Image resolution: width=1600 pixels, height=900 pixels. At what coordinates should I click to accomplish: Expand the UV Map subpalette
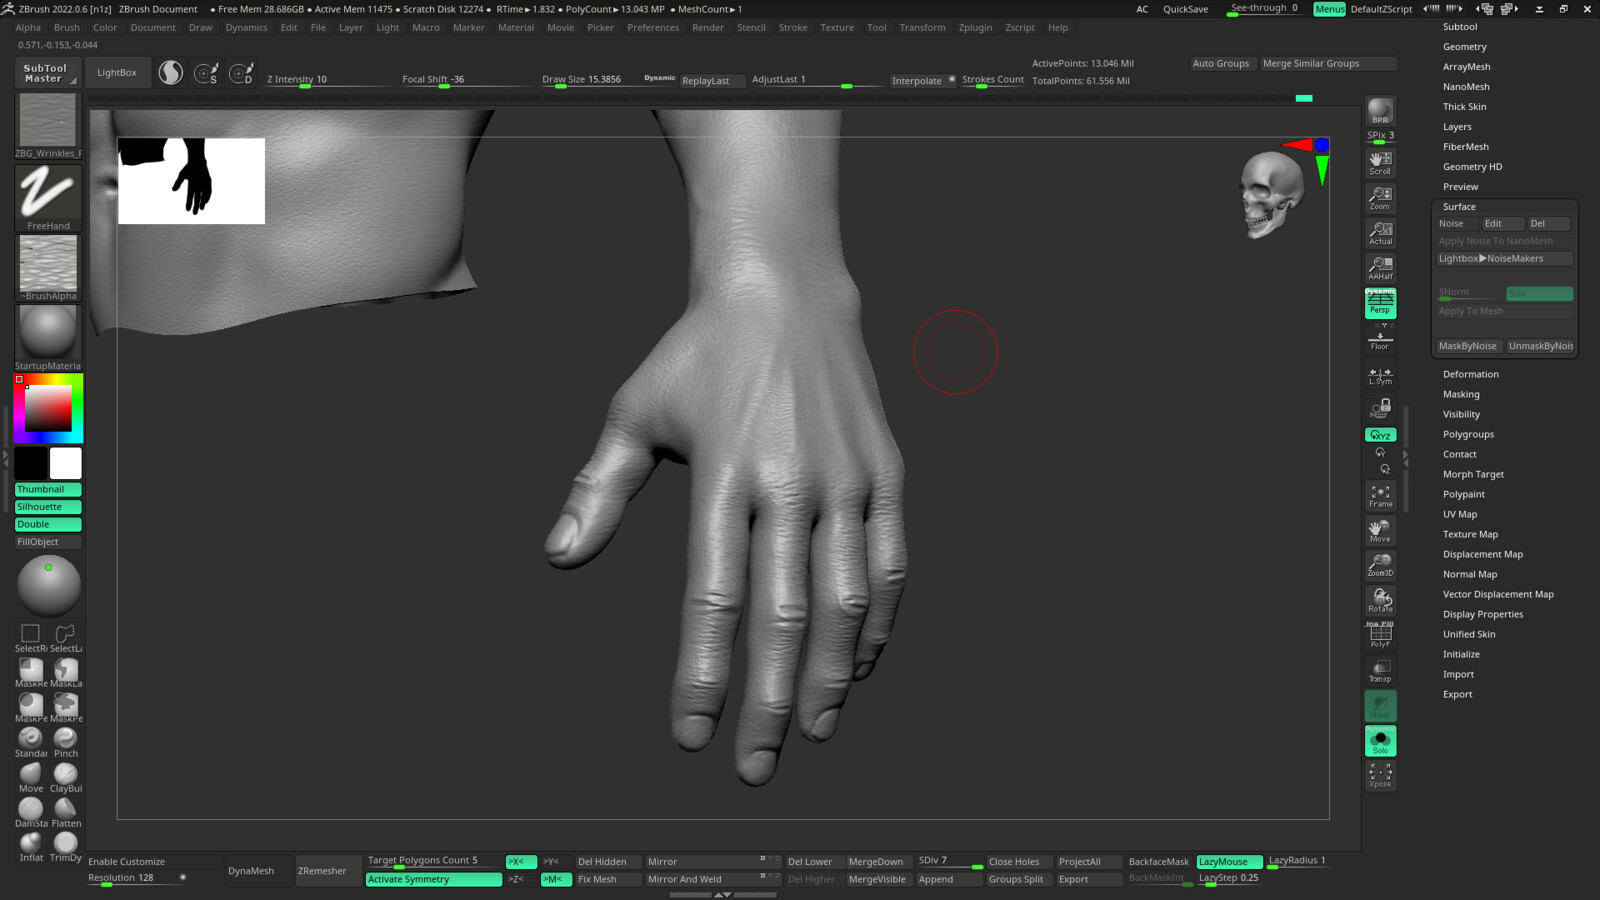[x=1459, y=514]
